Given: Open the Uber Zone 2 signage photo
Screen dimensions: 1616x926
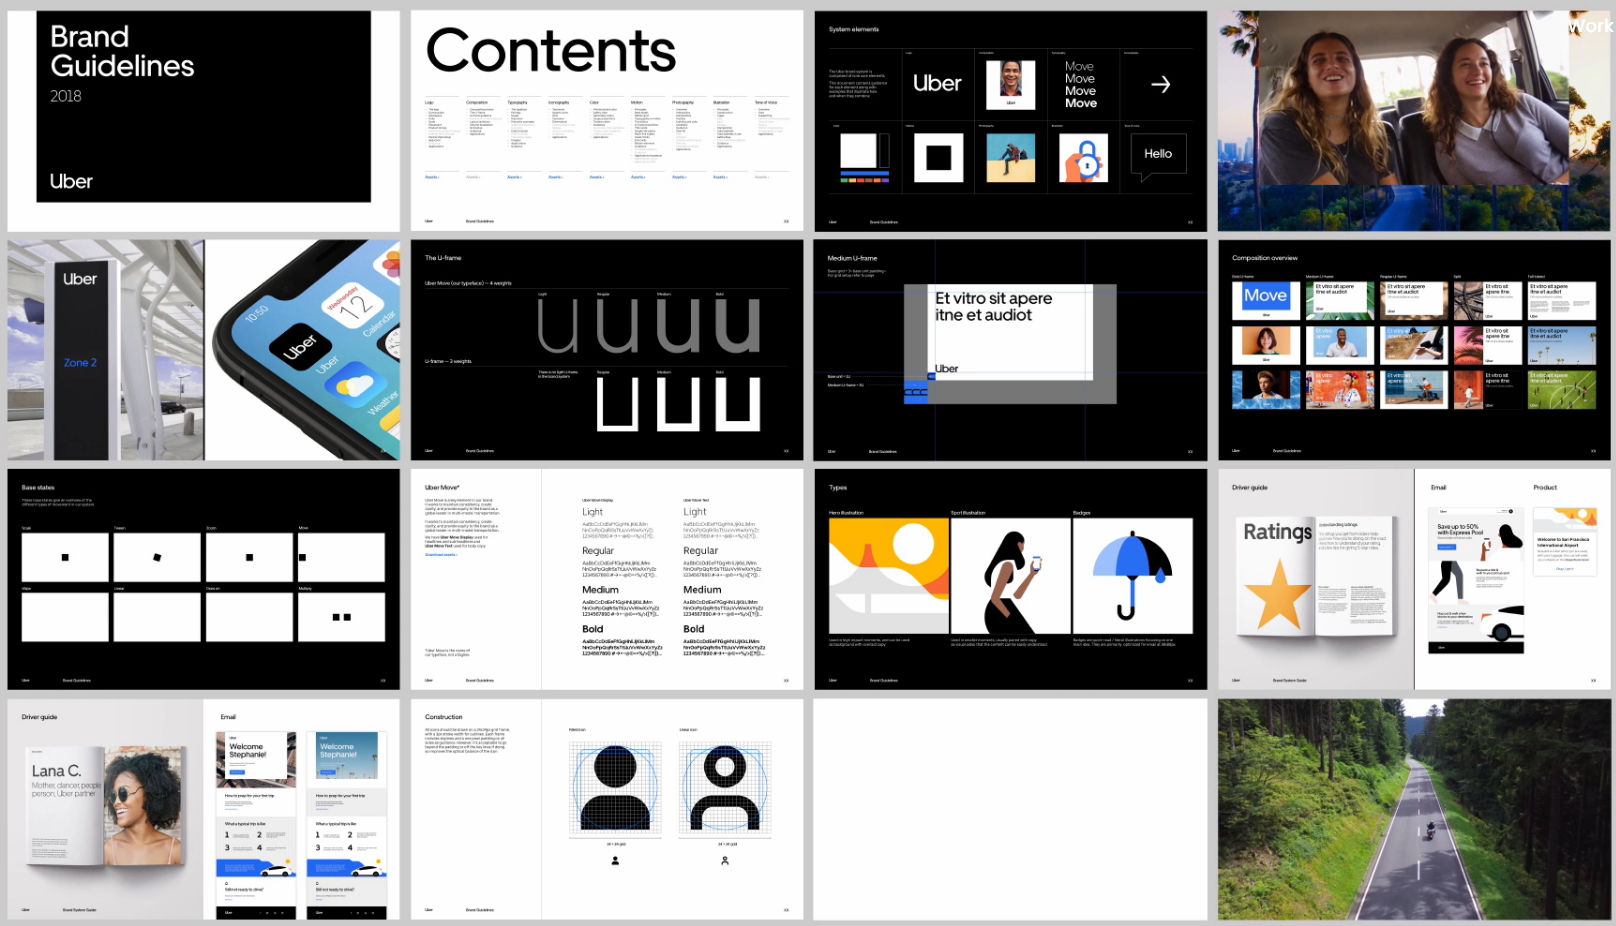Looking at the screenshot, I should (x=106, y=350).
